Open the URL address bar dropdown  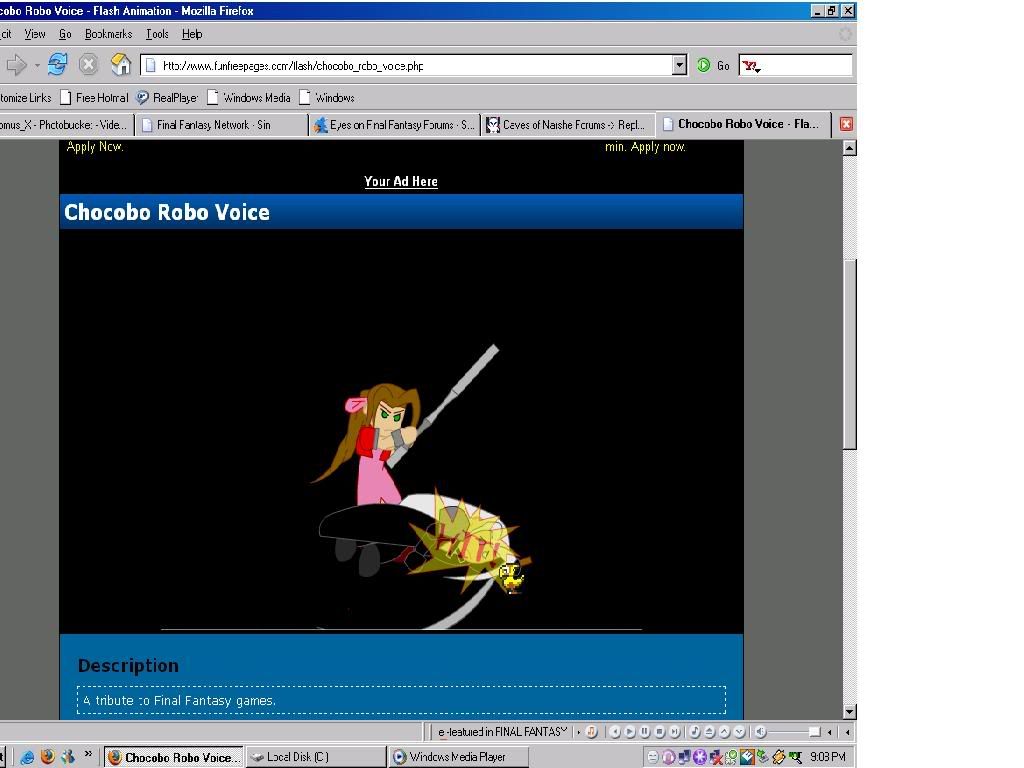pos(679,65)
